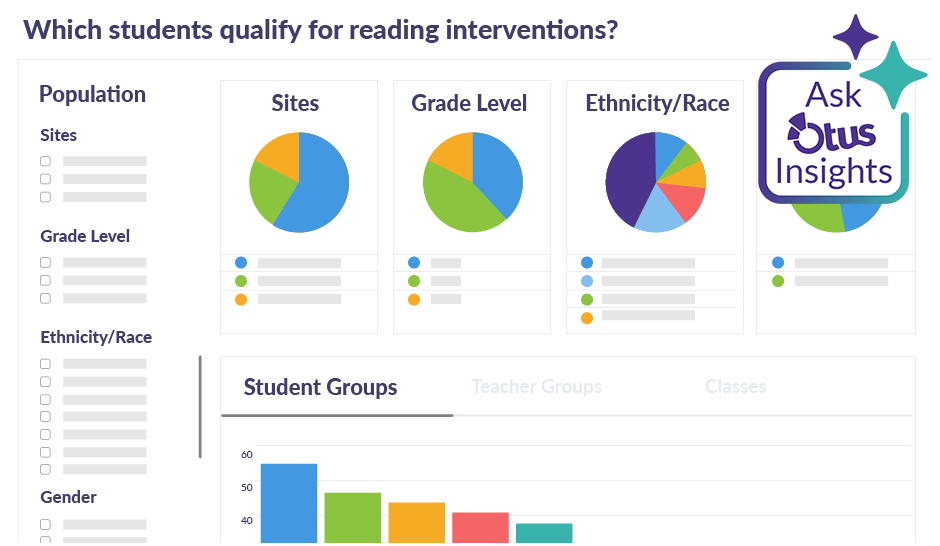Click the dark purple Ethnicity/Race pie slice
Viewport: 940px width, 546px height.
(628, 180)
